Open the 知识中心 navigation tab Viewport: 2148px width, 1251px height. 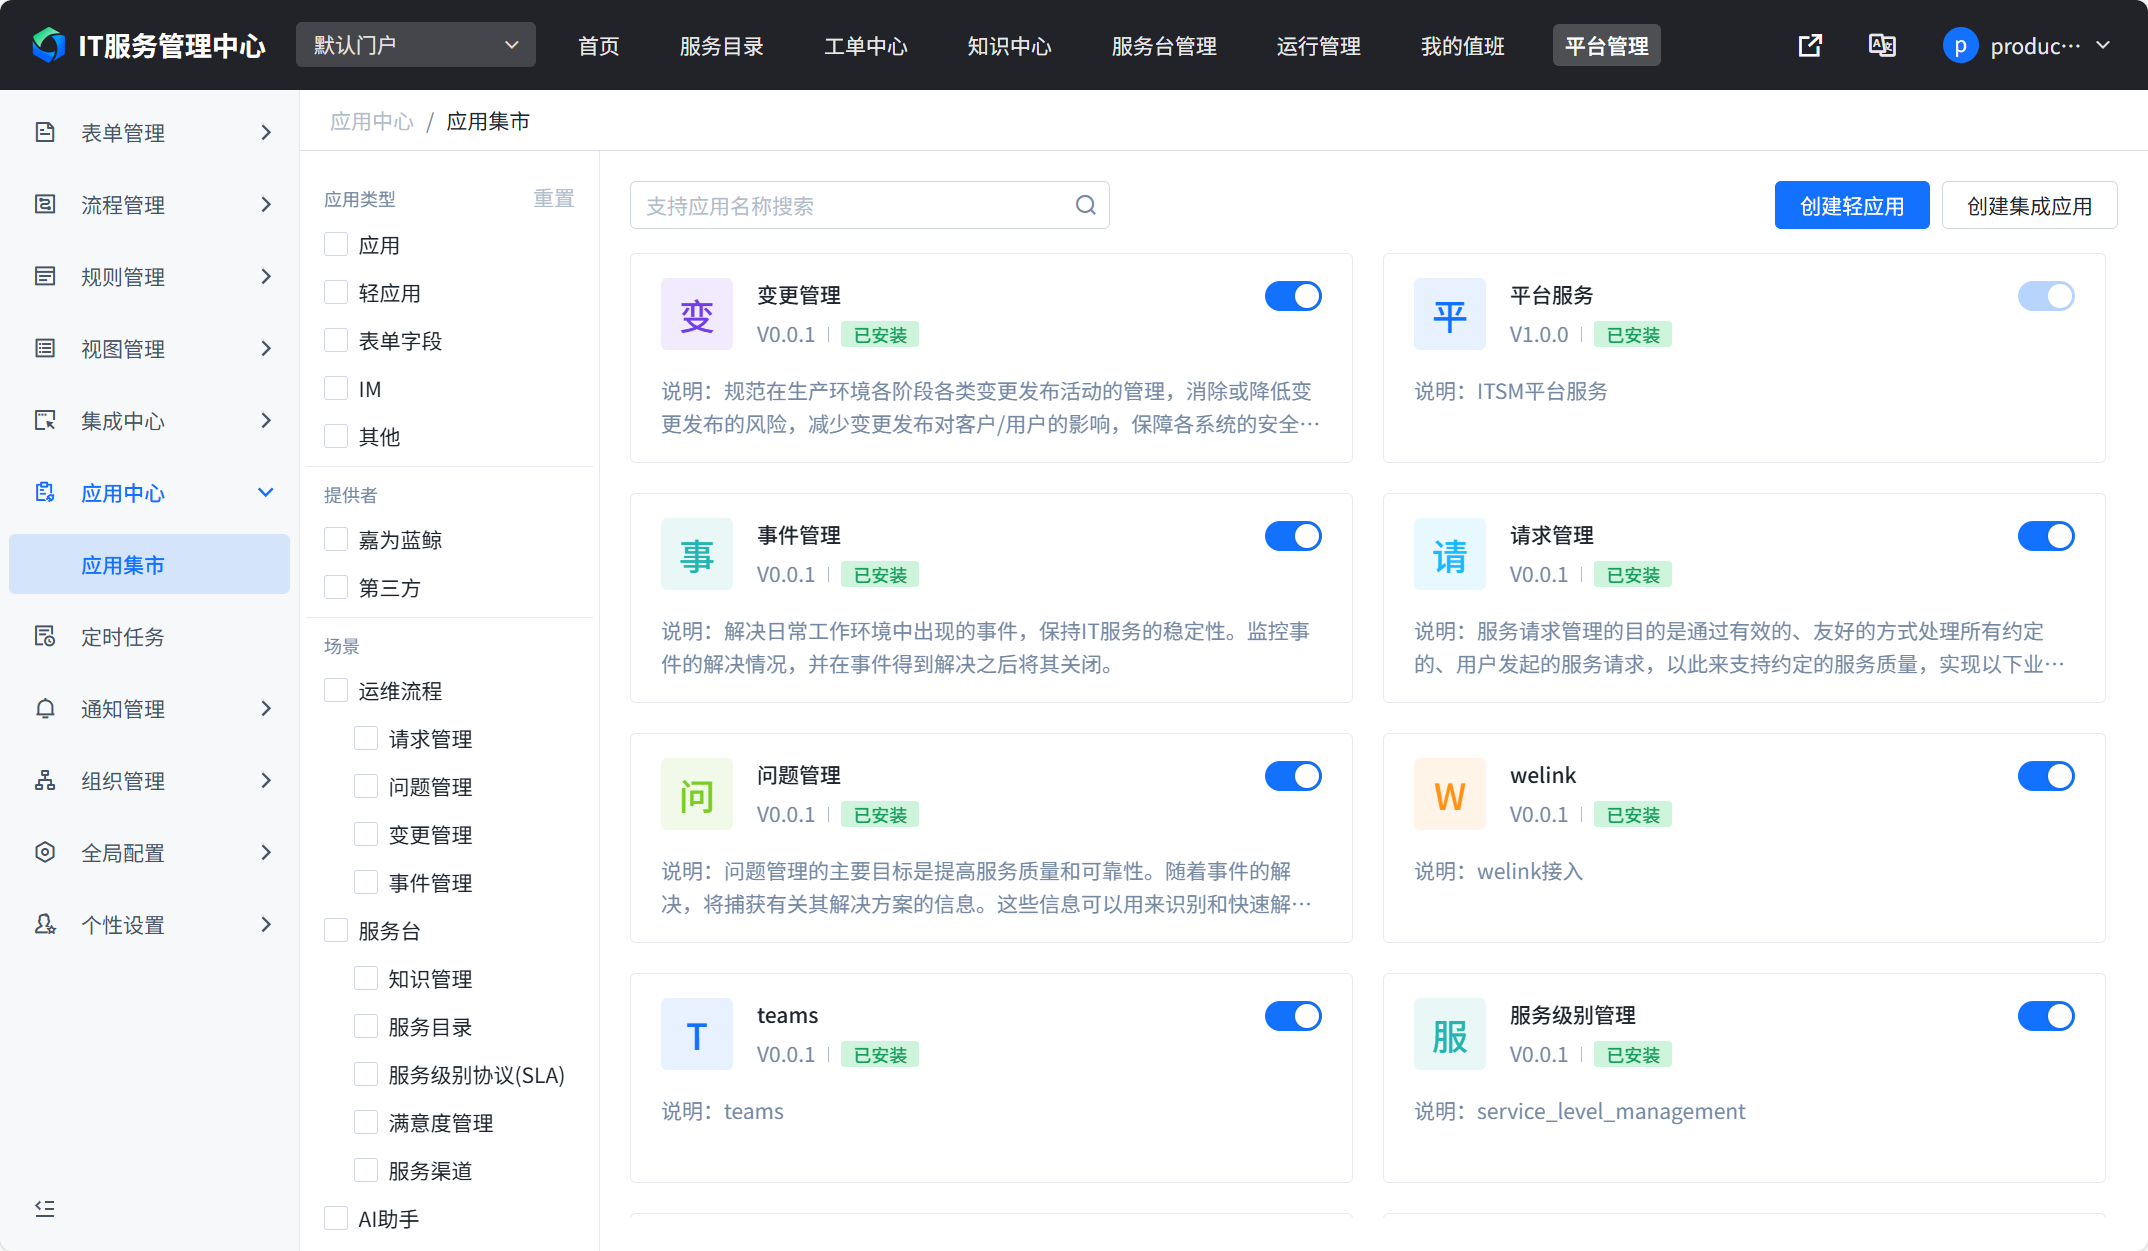tap(1009, 45)
